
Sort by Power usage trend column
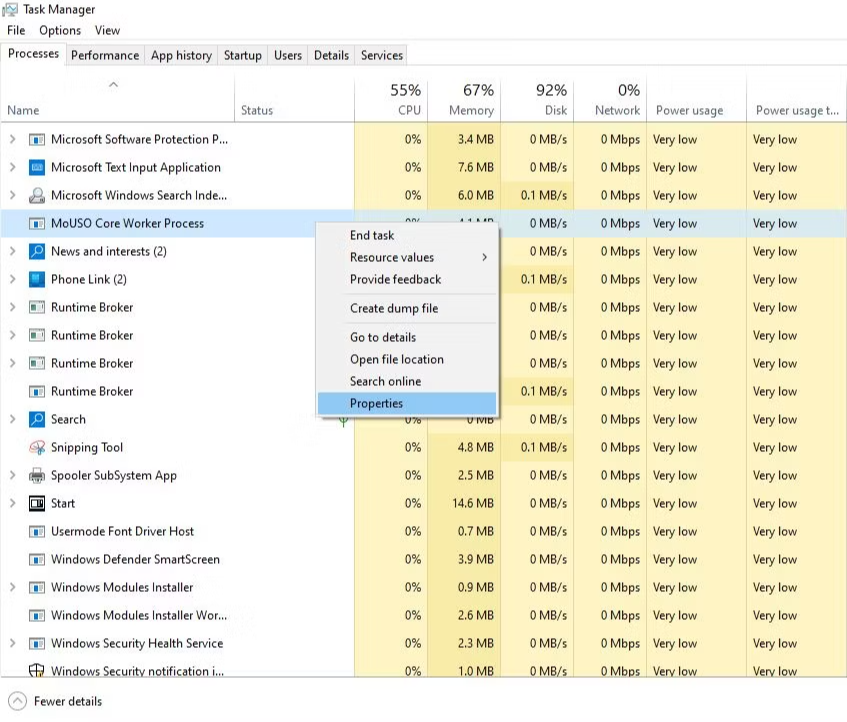[x=797, y=99]
